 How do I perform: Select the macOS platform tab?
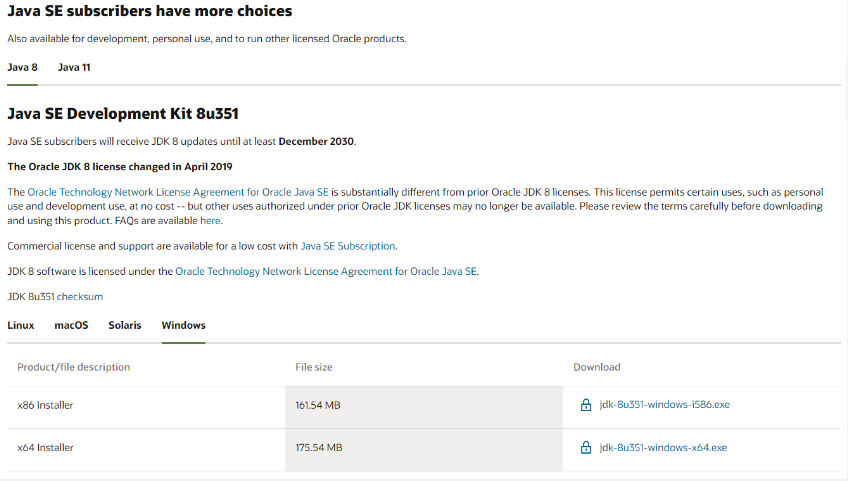[71, 325]
